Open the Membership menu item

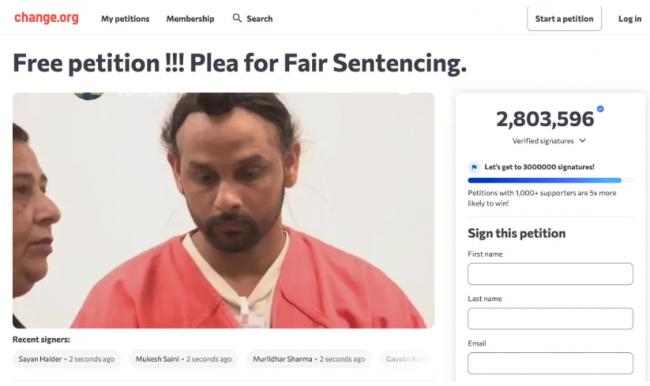[190, 19]
